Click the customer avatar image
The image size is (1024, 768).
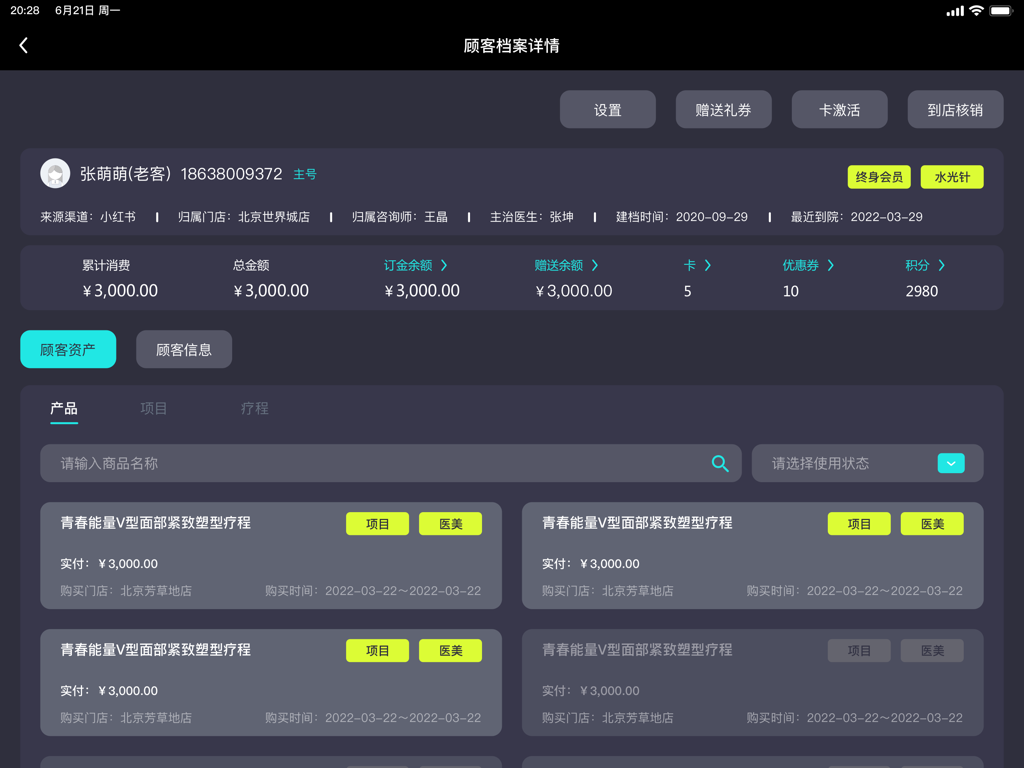point(55,173)
